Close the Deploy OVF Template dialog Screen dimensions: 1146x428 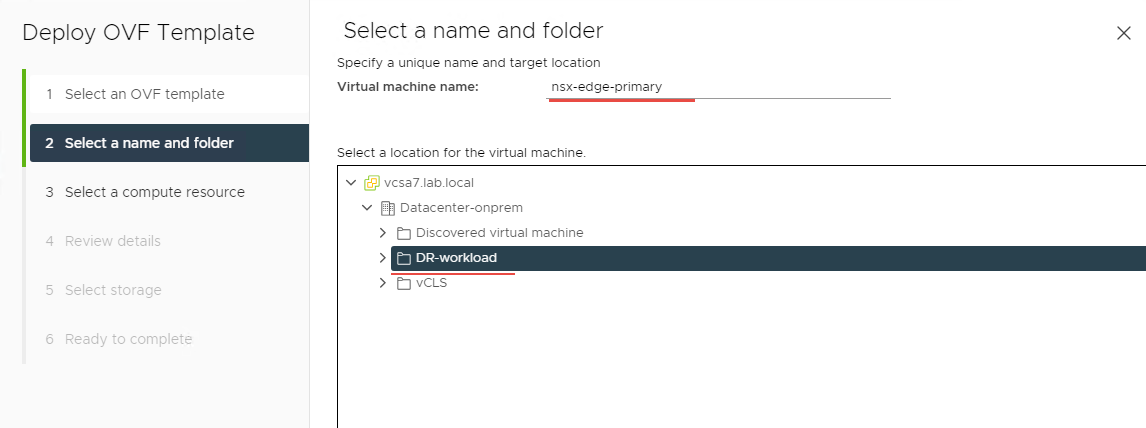coord(1123,33)
